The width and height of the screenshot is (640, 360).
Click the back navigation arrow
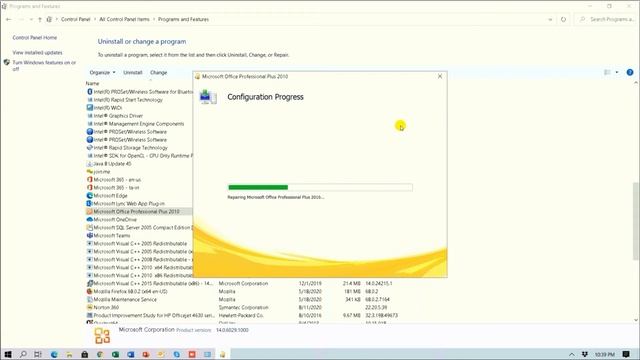point(9,19)
